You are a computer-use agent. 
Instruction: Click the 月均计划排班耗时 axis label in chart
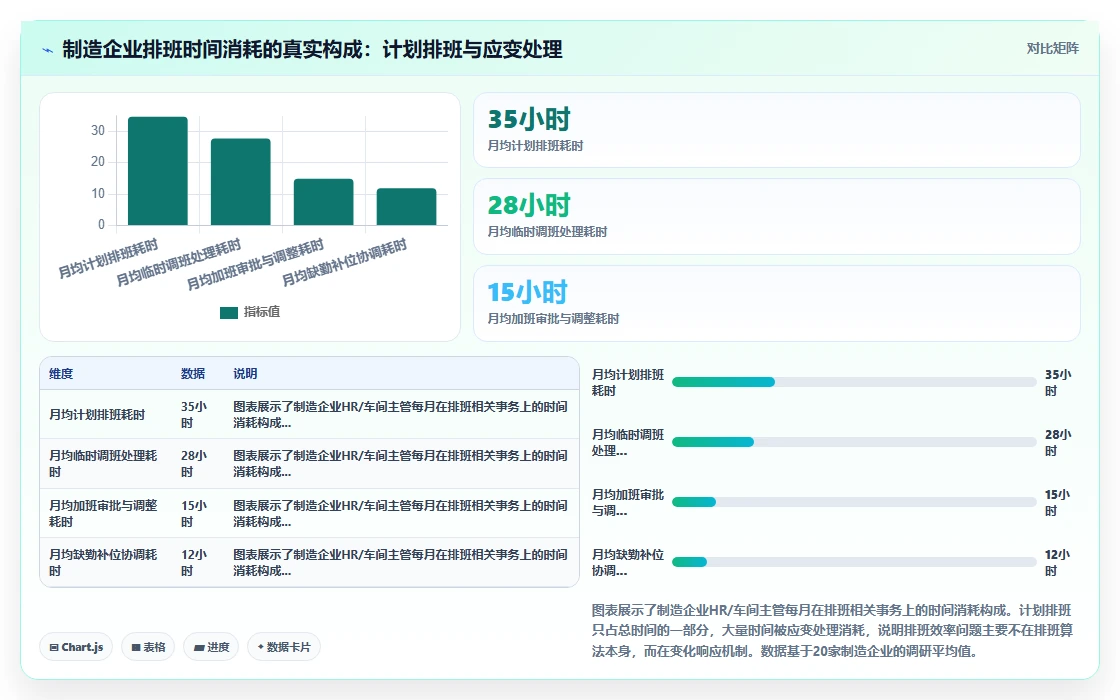click(x=109, y=259)
